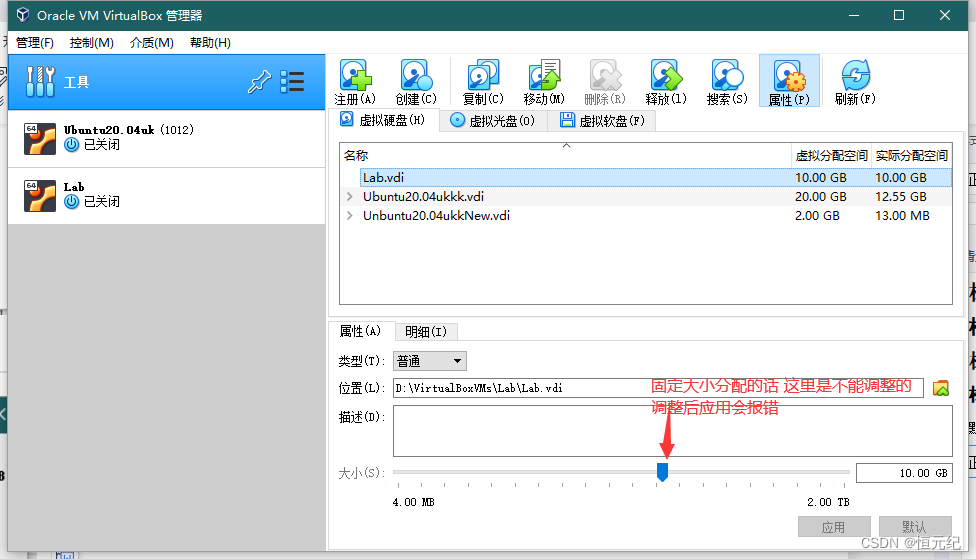The image size is (976, 559).
Task: Click the Create (创建) disk icon
Action: (x=416, y=75)
